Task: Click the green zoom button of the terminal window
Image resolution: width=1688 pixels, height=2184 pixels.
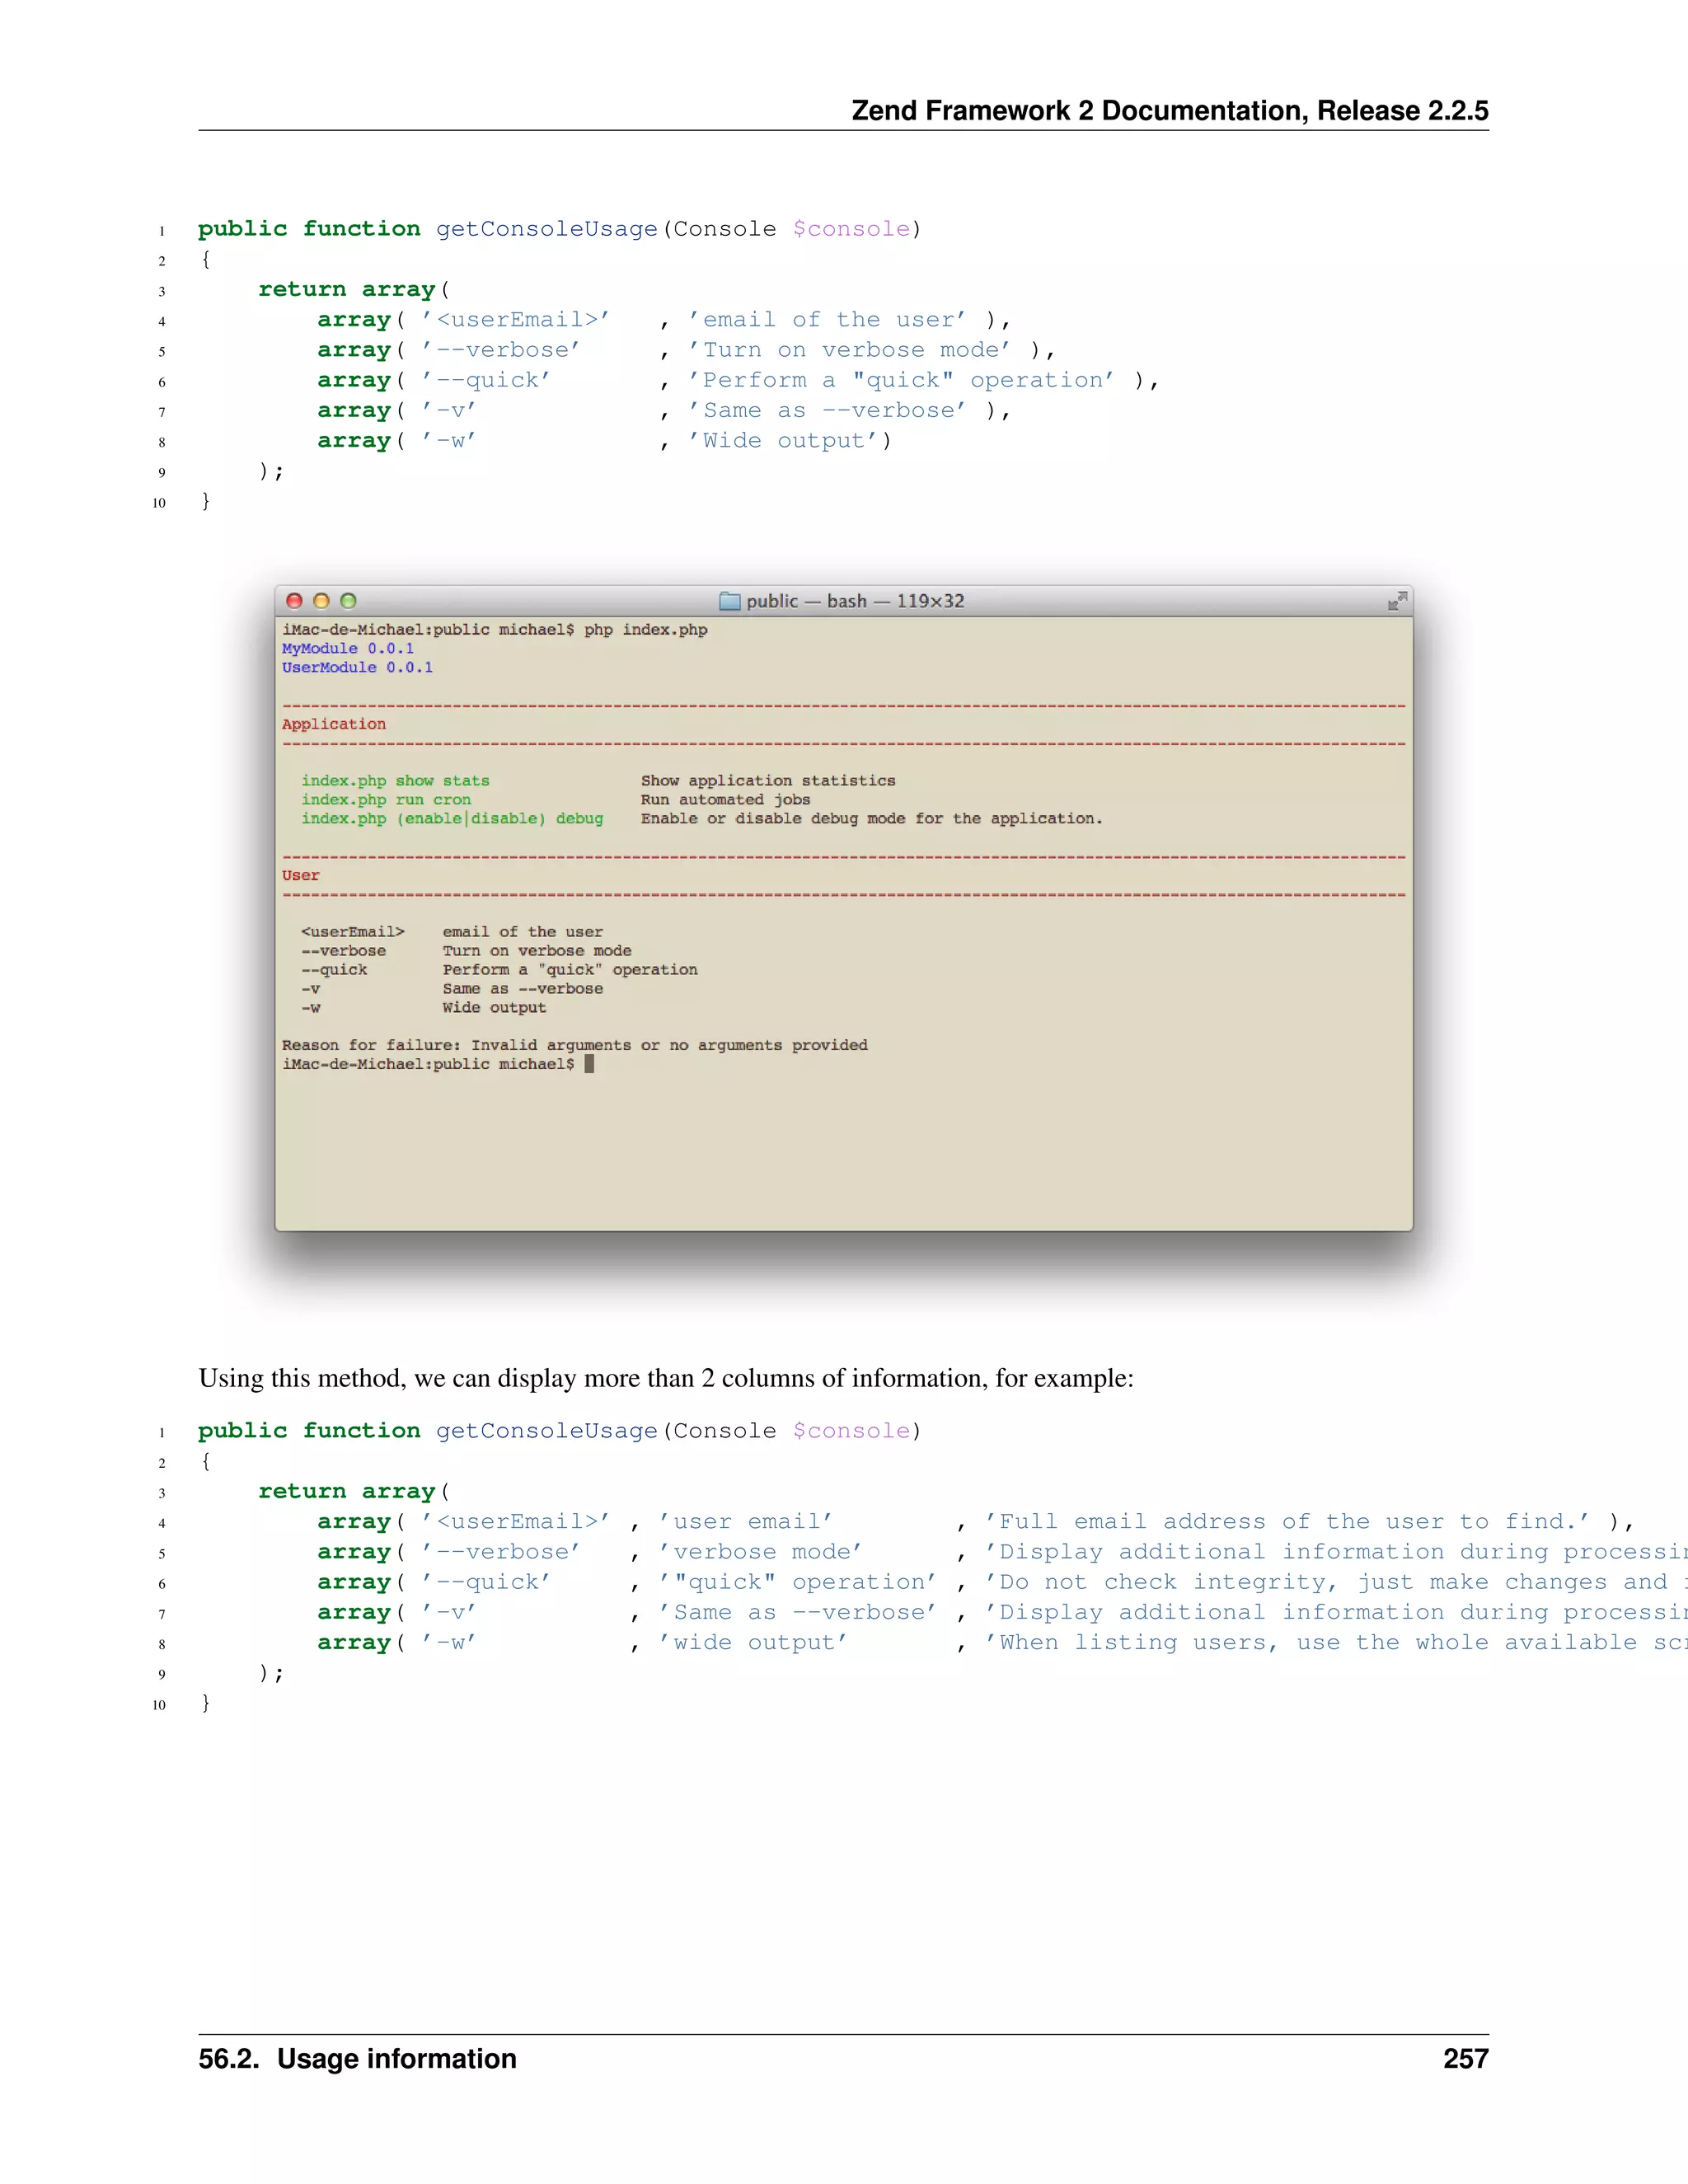Action: (348, 601)
